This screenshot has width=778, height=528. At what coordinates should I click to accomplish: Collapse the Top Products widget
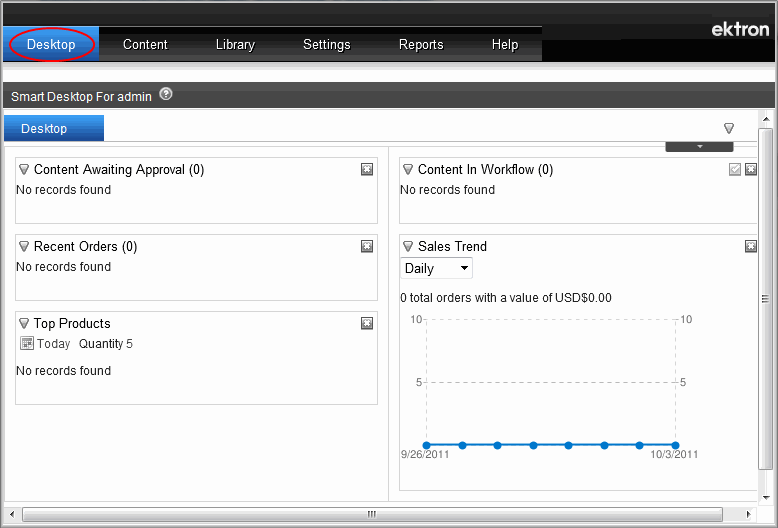pos(24,324)
